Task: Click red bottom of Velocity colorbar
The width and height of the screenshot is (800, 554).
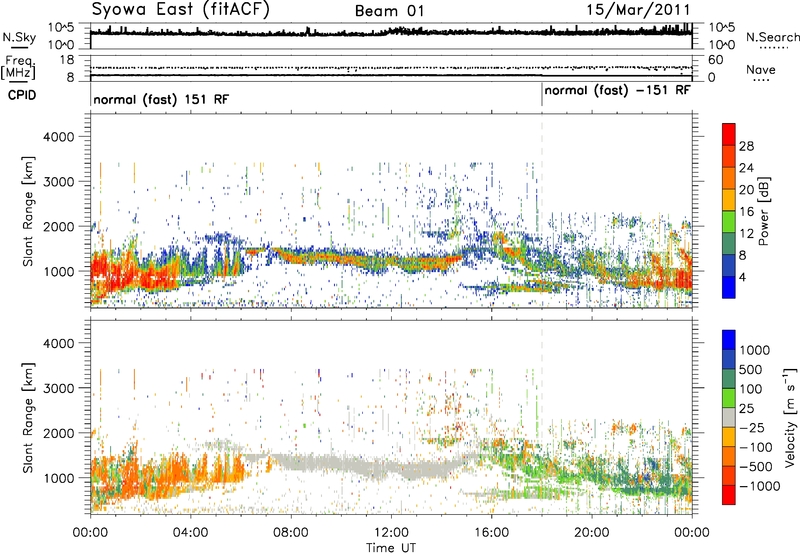Action: [x=729, y=495]
